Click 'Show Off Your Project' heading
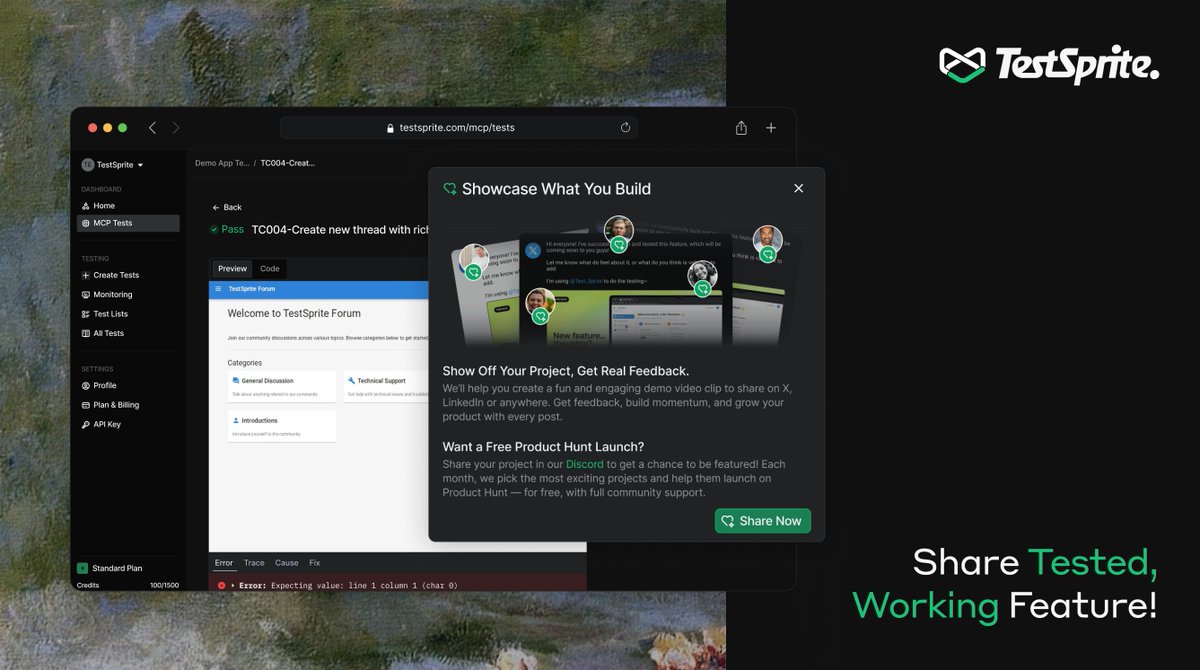Image resolution: width=1200 pixels, height=670 pixels. point(566,371)
